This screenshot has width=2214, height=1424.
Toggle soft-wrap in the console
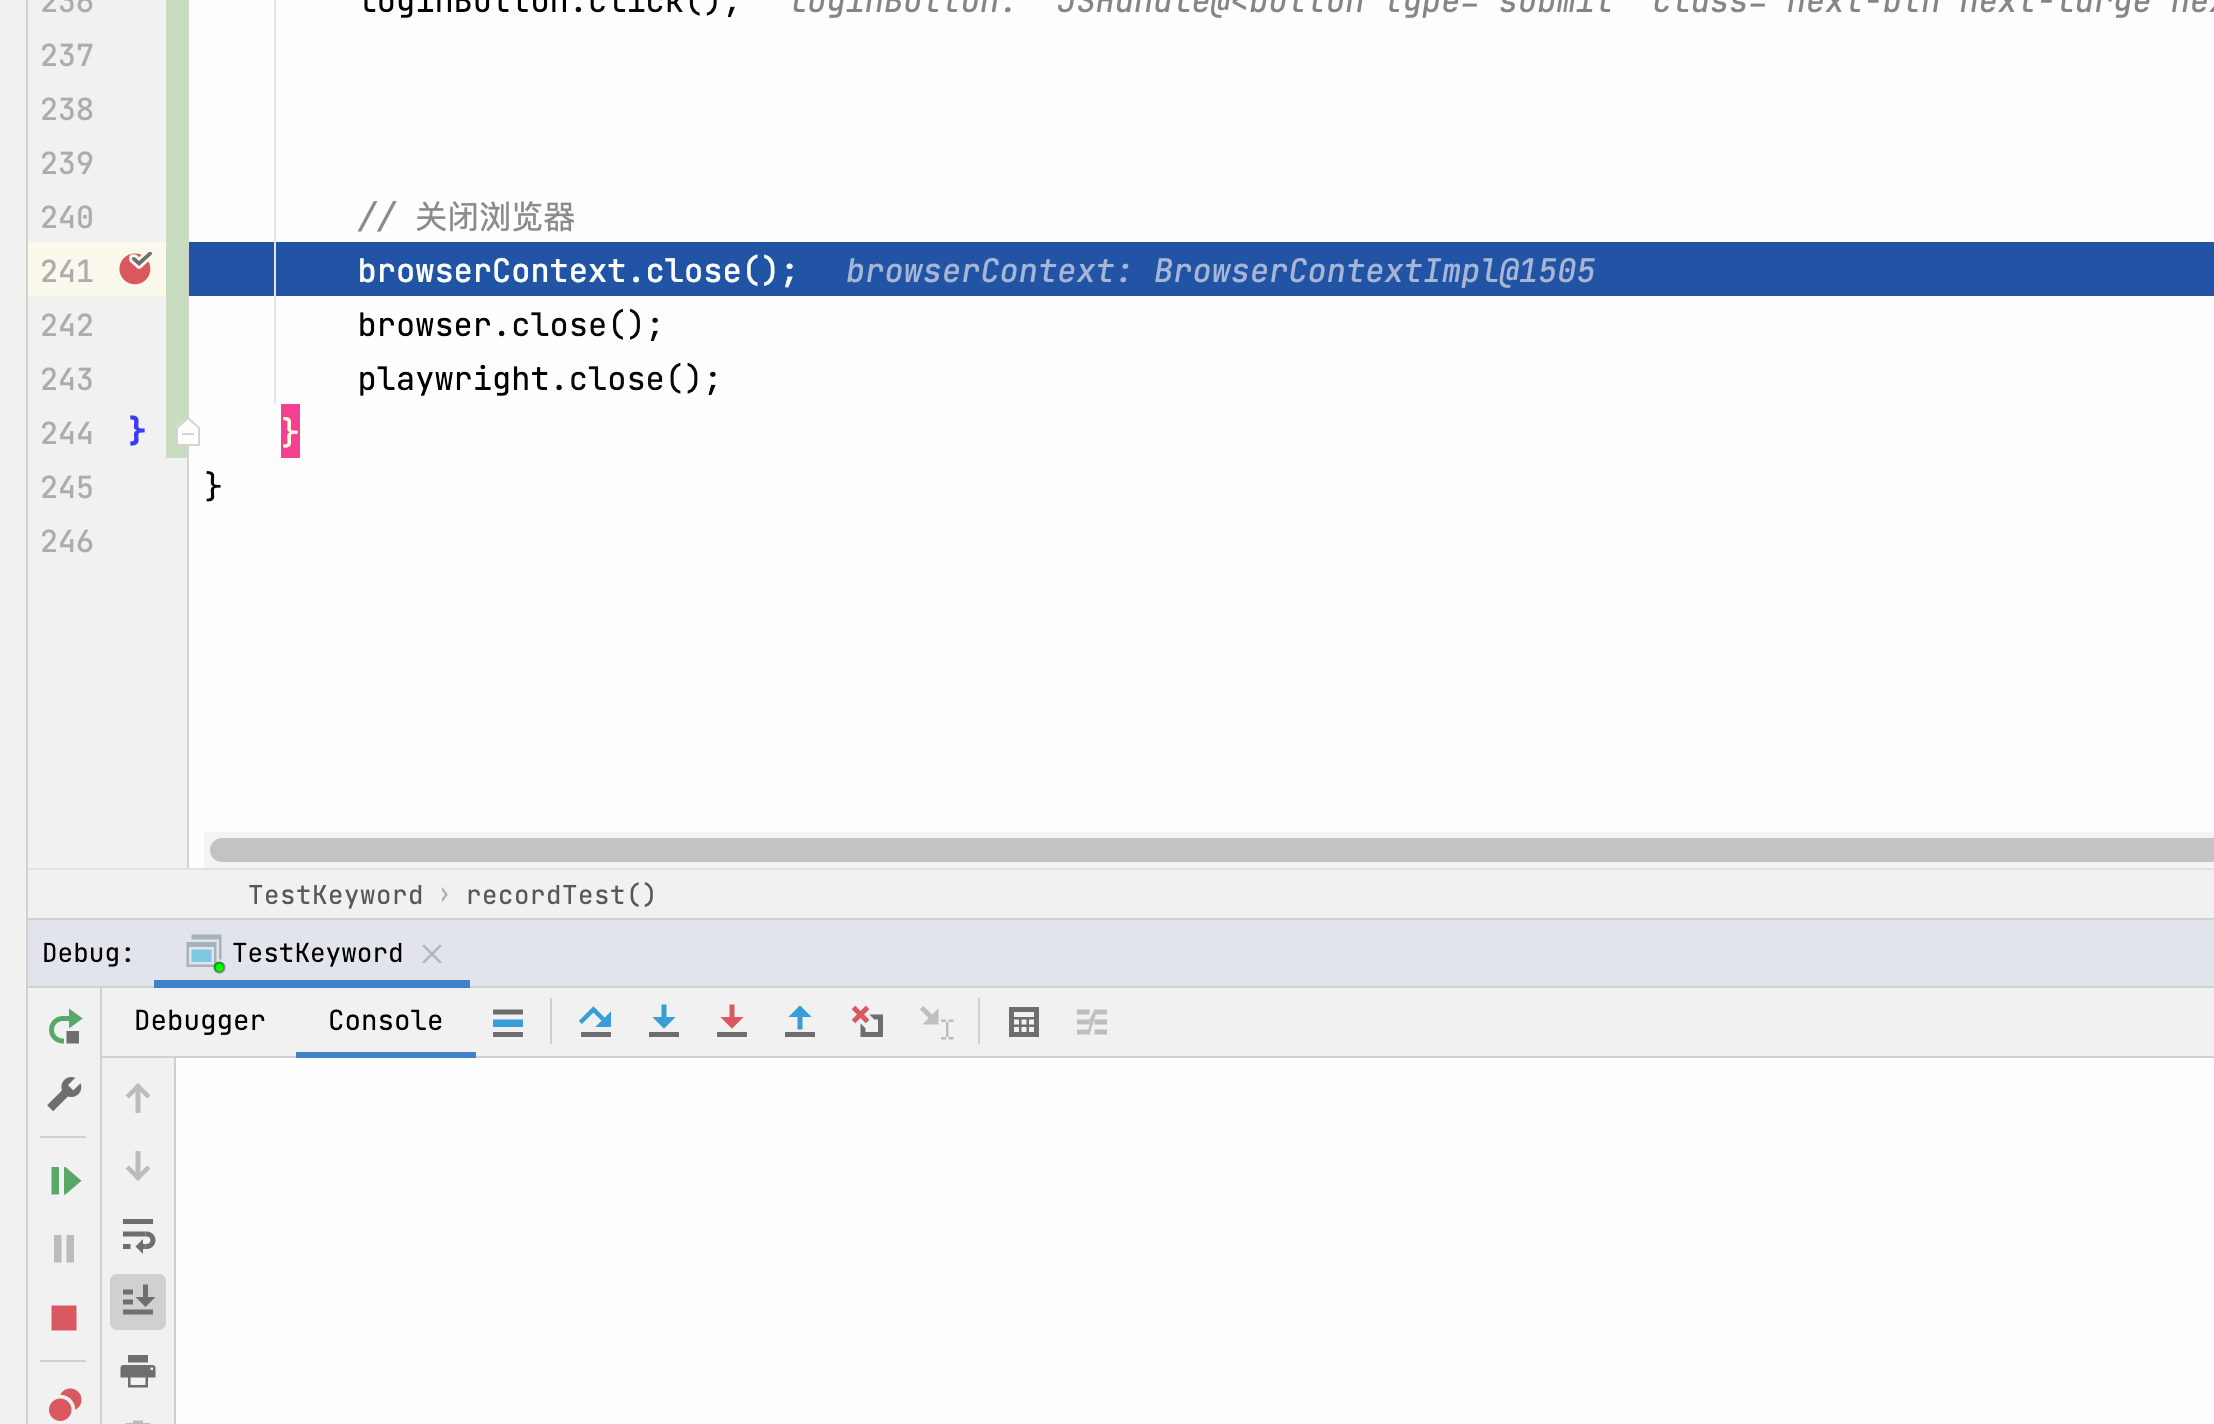(x=138, y=1235)
